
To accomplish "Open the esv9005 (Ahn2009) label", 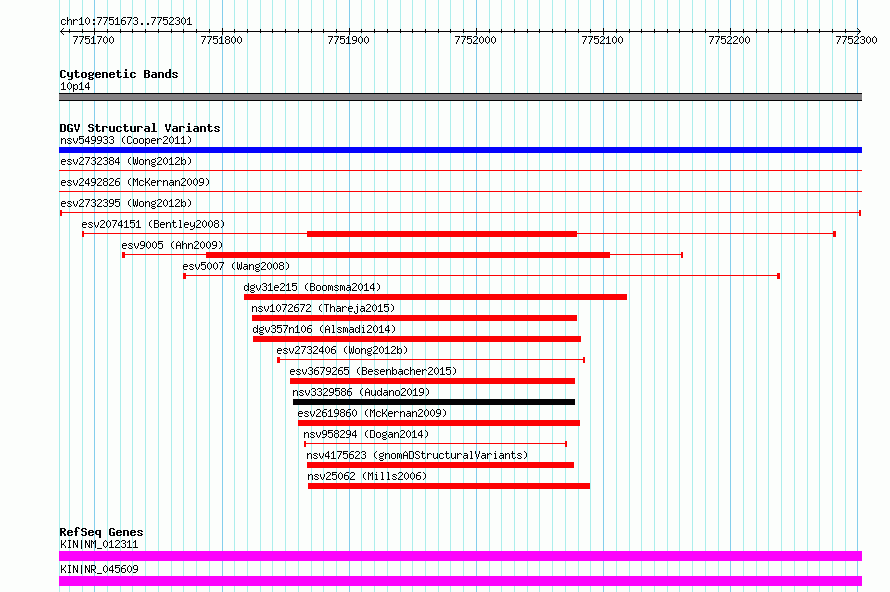I will pos(172,245).
